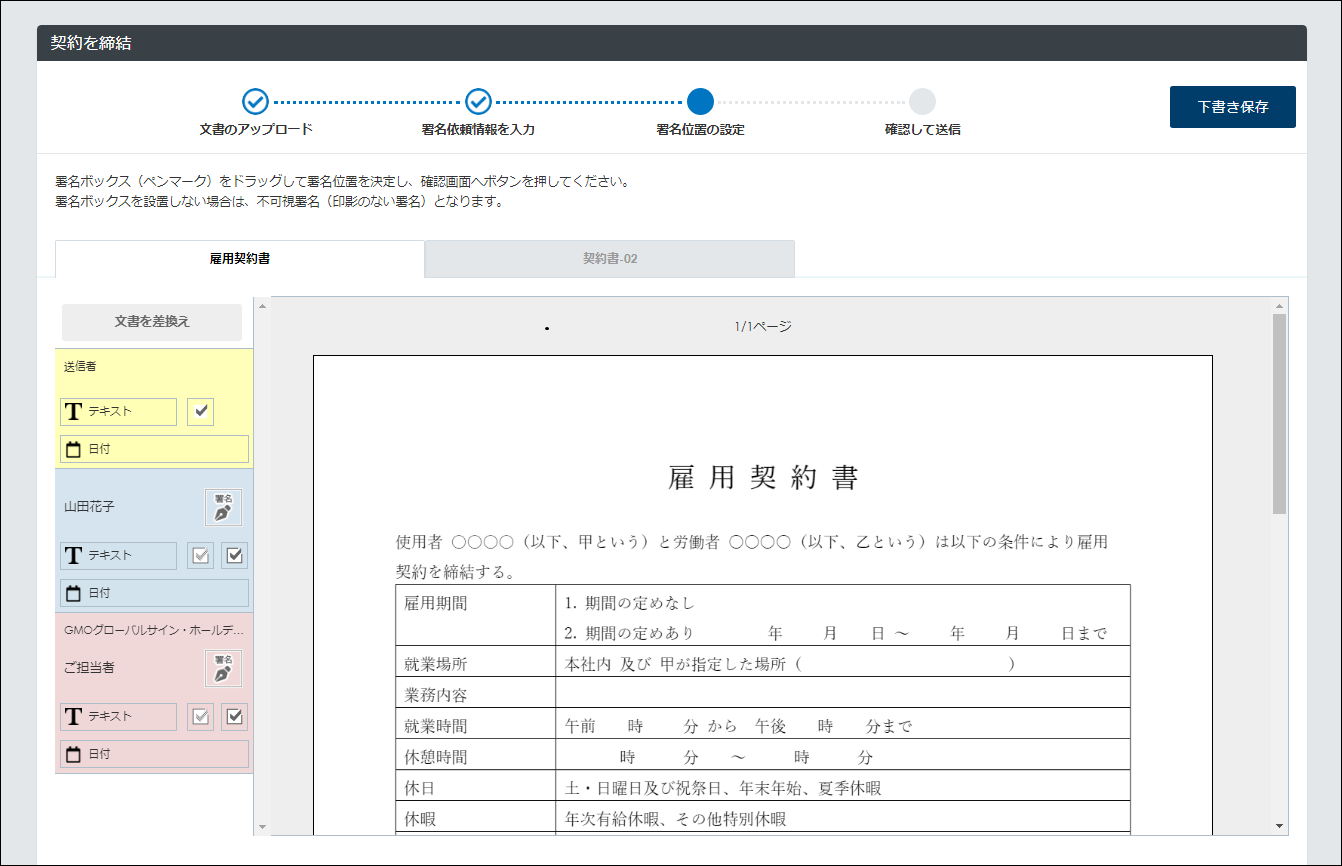Click the 送信者 label in the yellow panel

point(80,367)
